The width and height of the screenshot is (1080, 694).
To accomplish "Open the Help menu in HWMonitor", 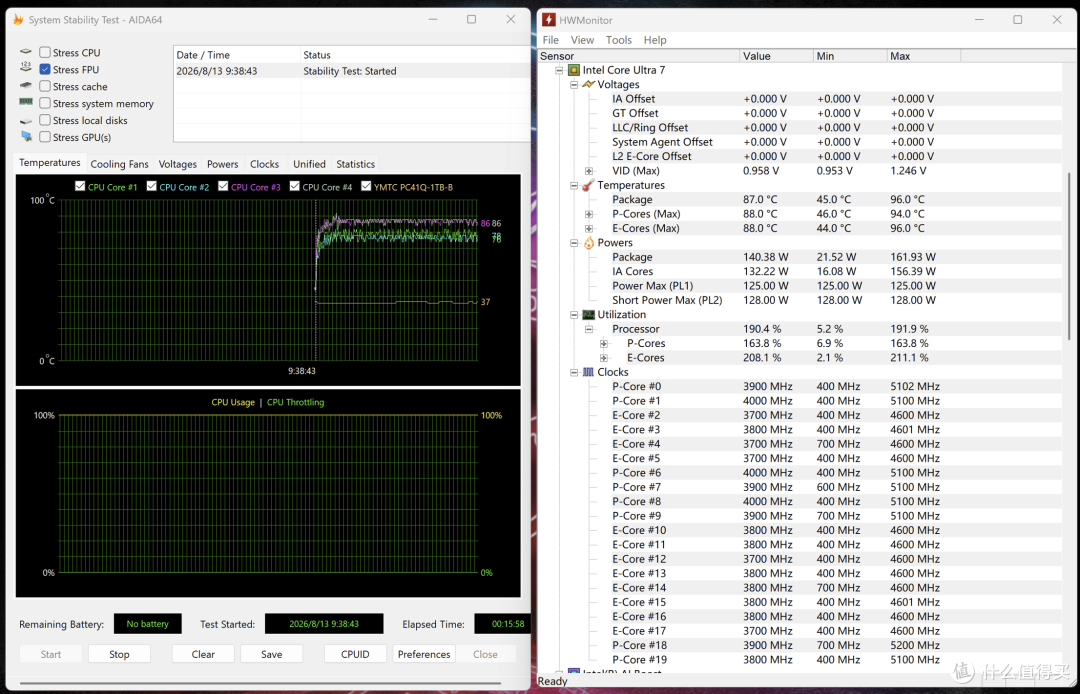I will pos(655,40).
